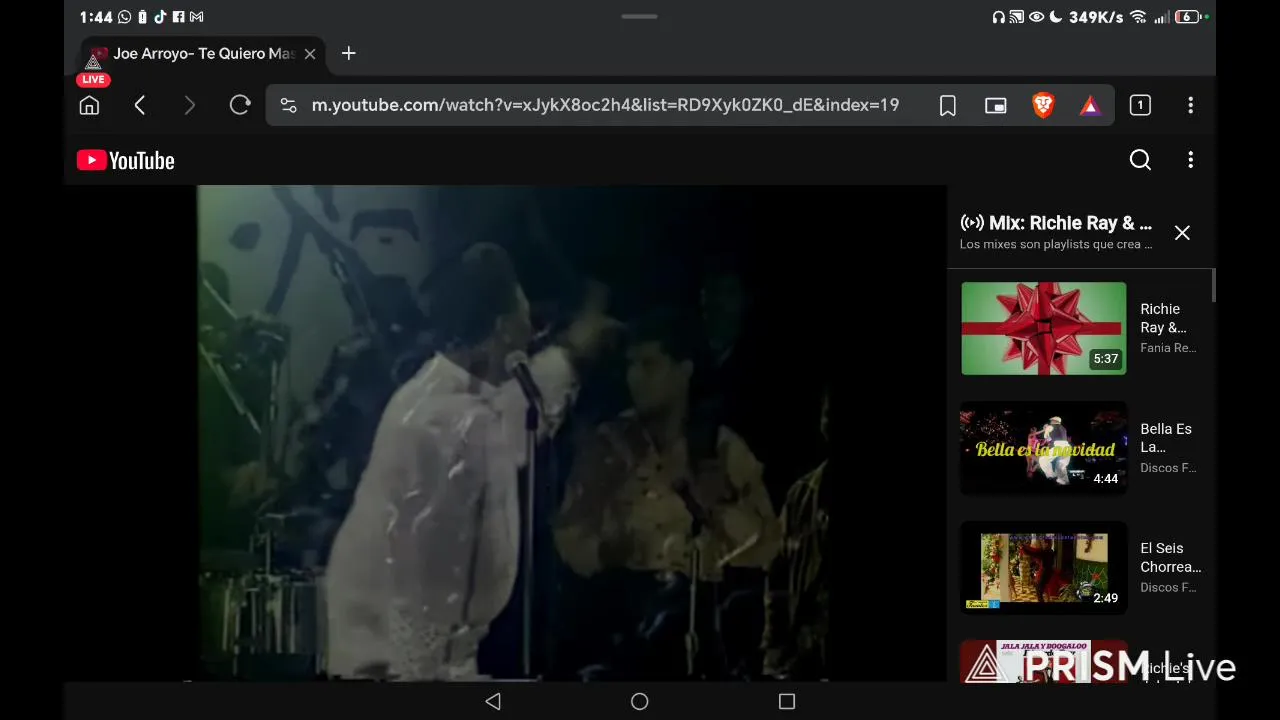This screenshot has width=1280, height=720.
Task: Activate picture-in-picture icon in address bar
Action: pyautogui.click(x=995, y=105)
